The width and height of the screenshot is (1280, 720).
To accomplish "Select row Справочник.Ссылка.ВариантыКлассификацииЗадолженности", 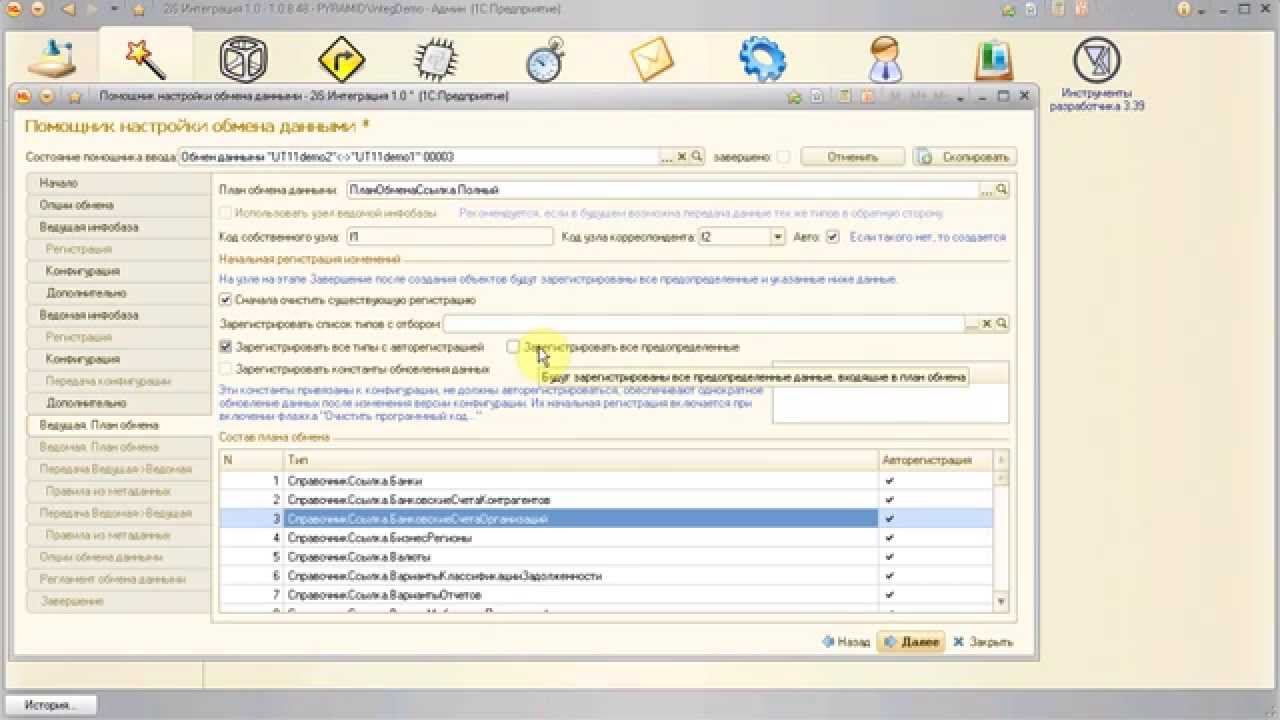I will pos(607,576).
